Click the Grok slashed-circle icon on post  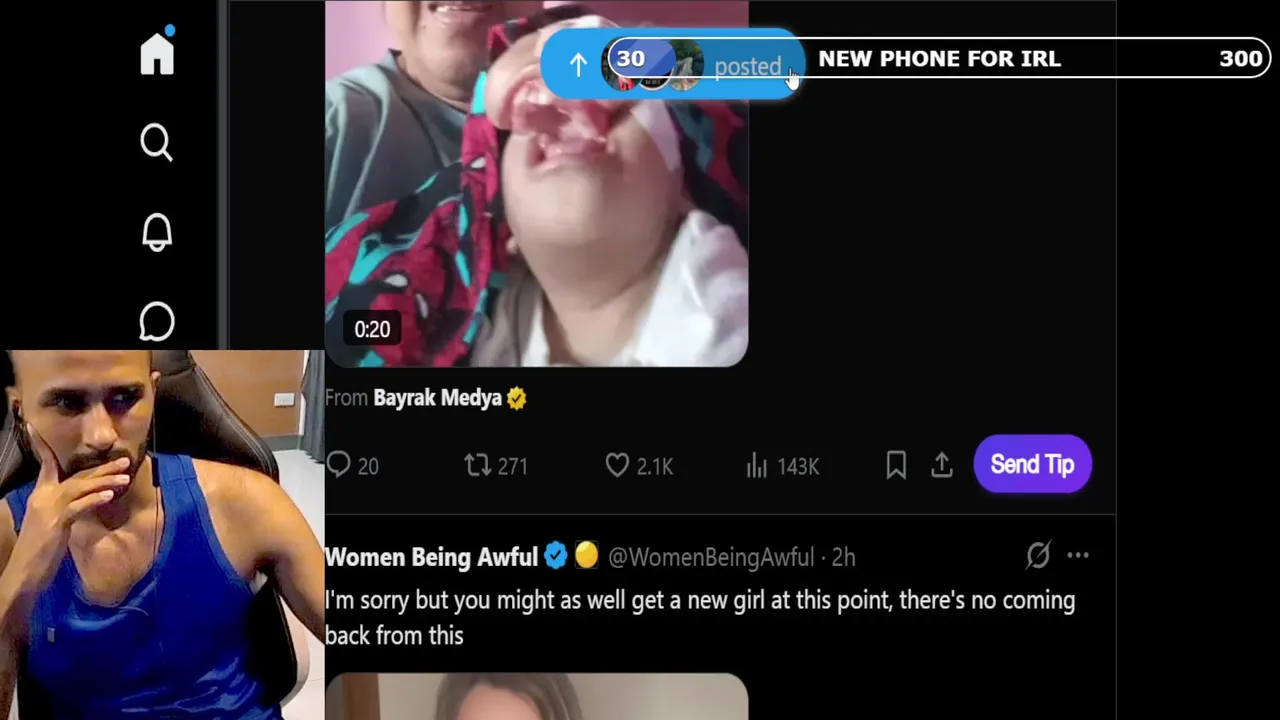[1038, 556]
